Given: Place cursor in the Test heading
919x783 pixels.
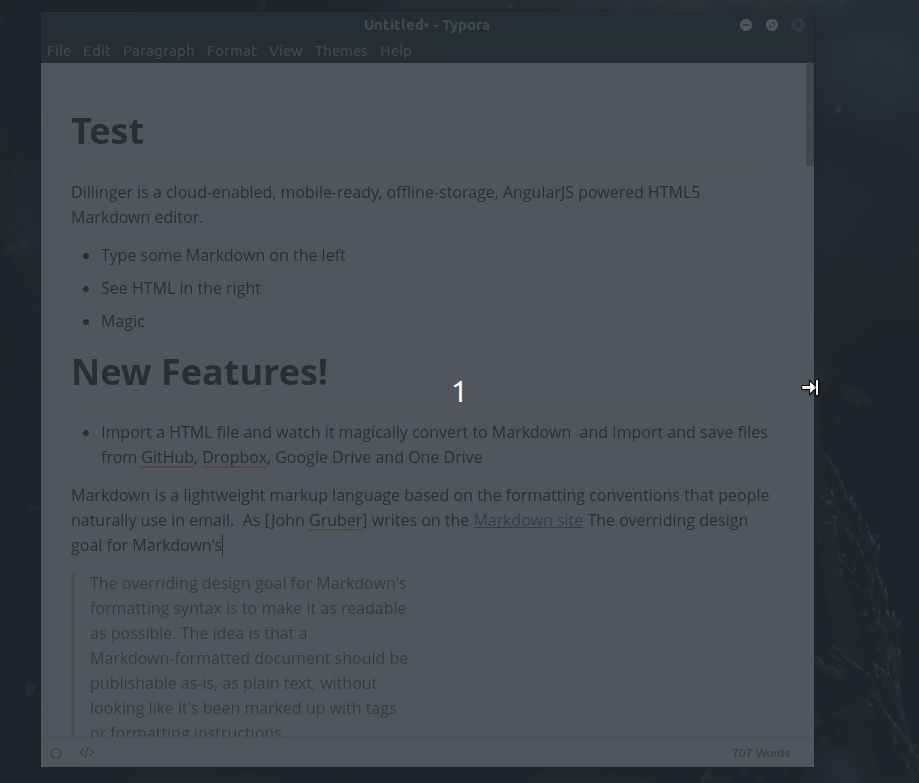Looking at the screenshot, I should (x=107, y=129).
